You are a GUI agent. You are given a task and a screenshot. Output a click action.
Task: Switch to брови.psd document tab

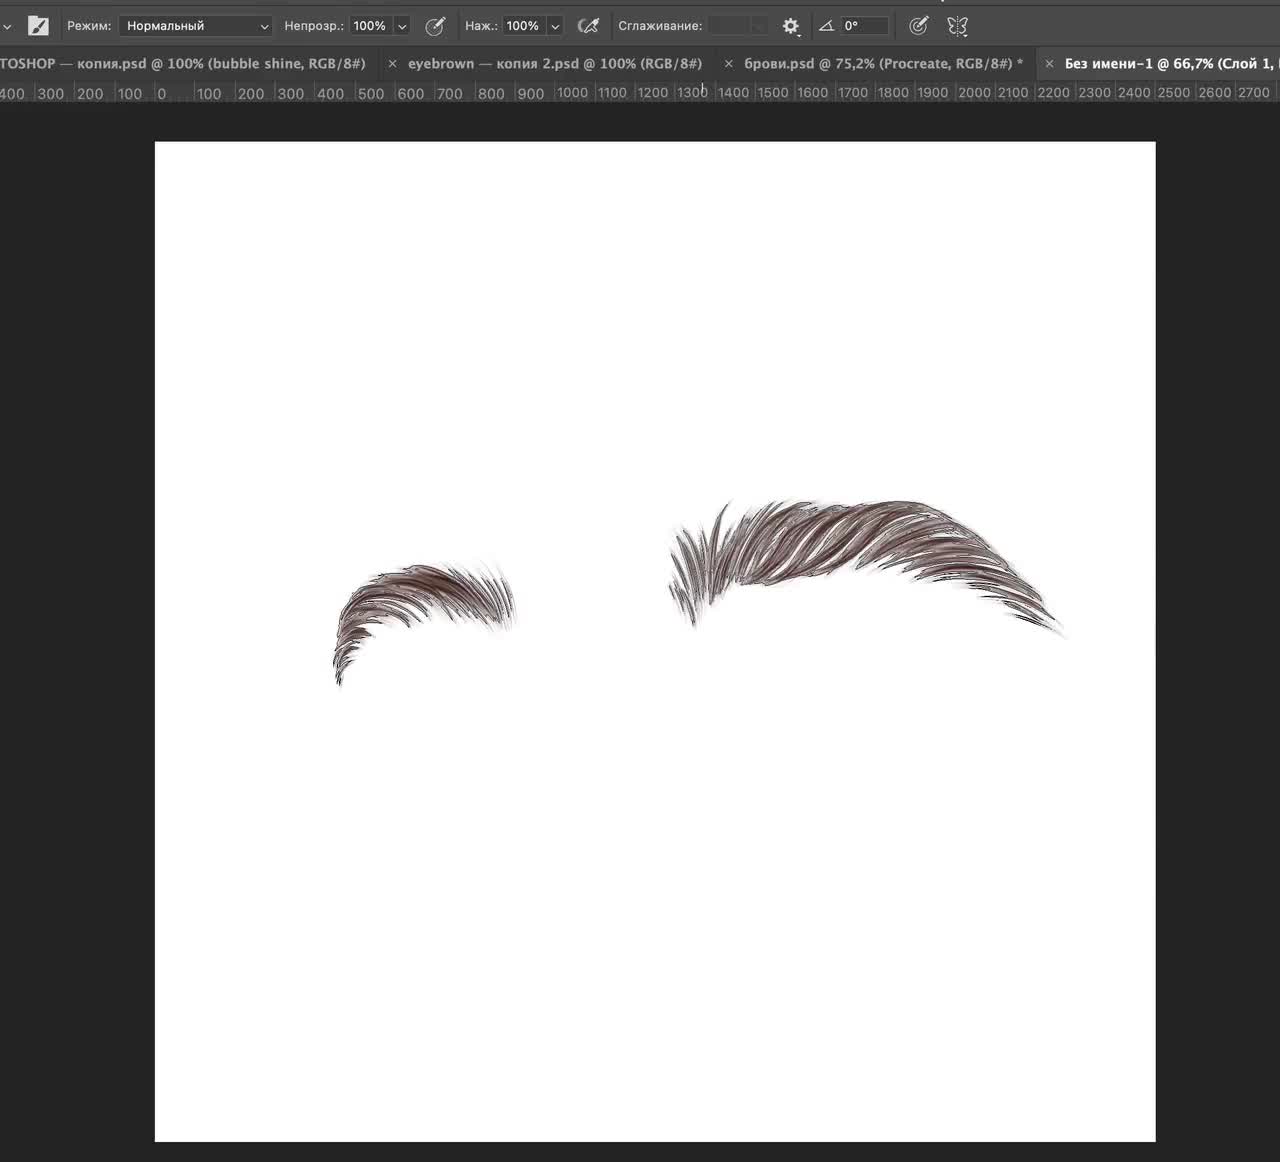point(883,63)
